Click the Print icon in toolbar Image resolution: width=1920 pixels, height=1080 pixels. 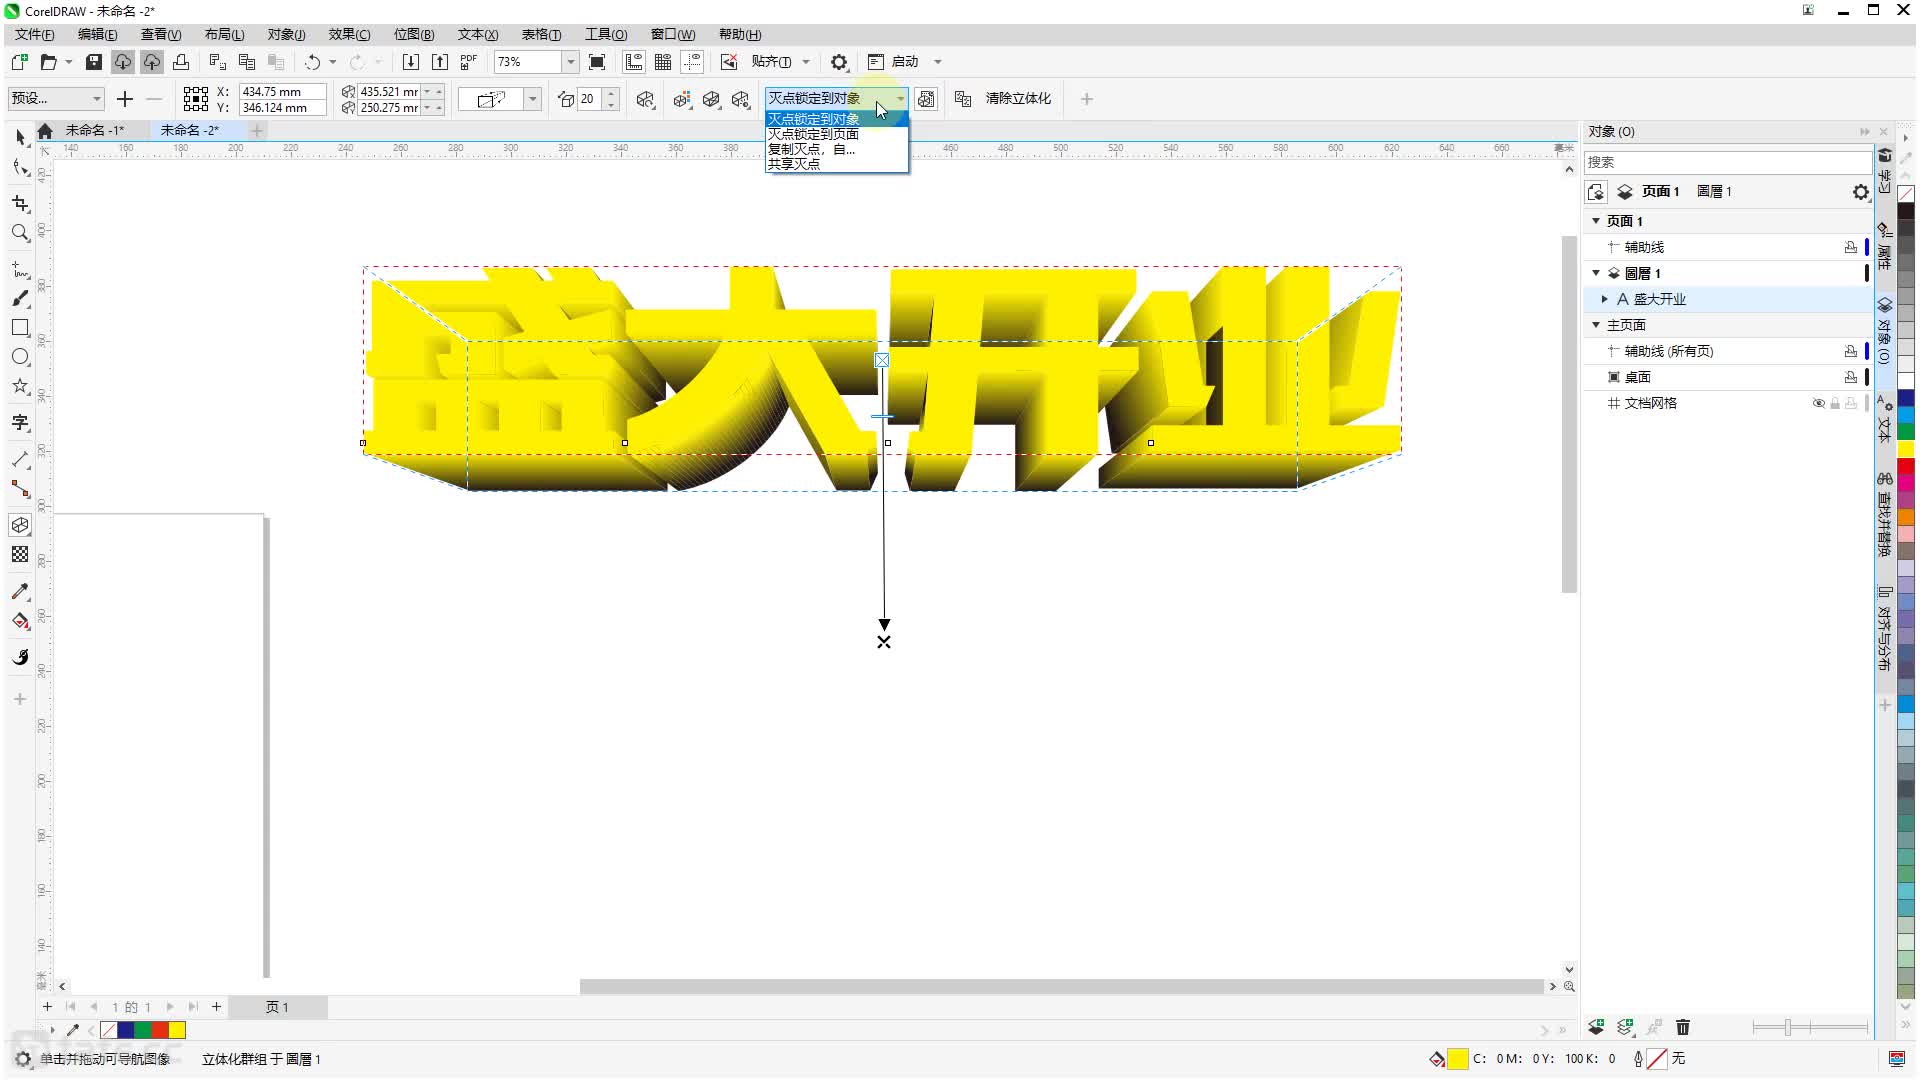pyautogui.click(x=181, y=62)
